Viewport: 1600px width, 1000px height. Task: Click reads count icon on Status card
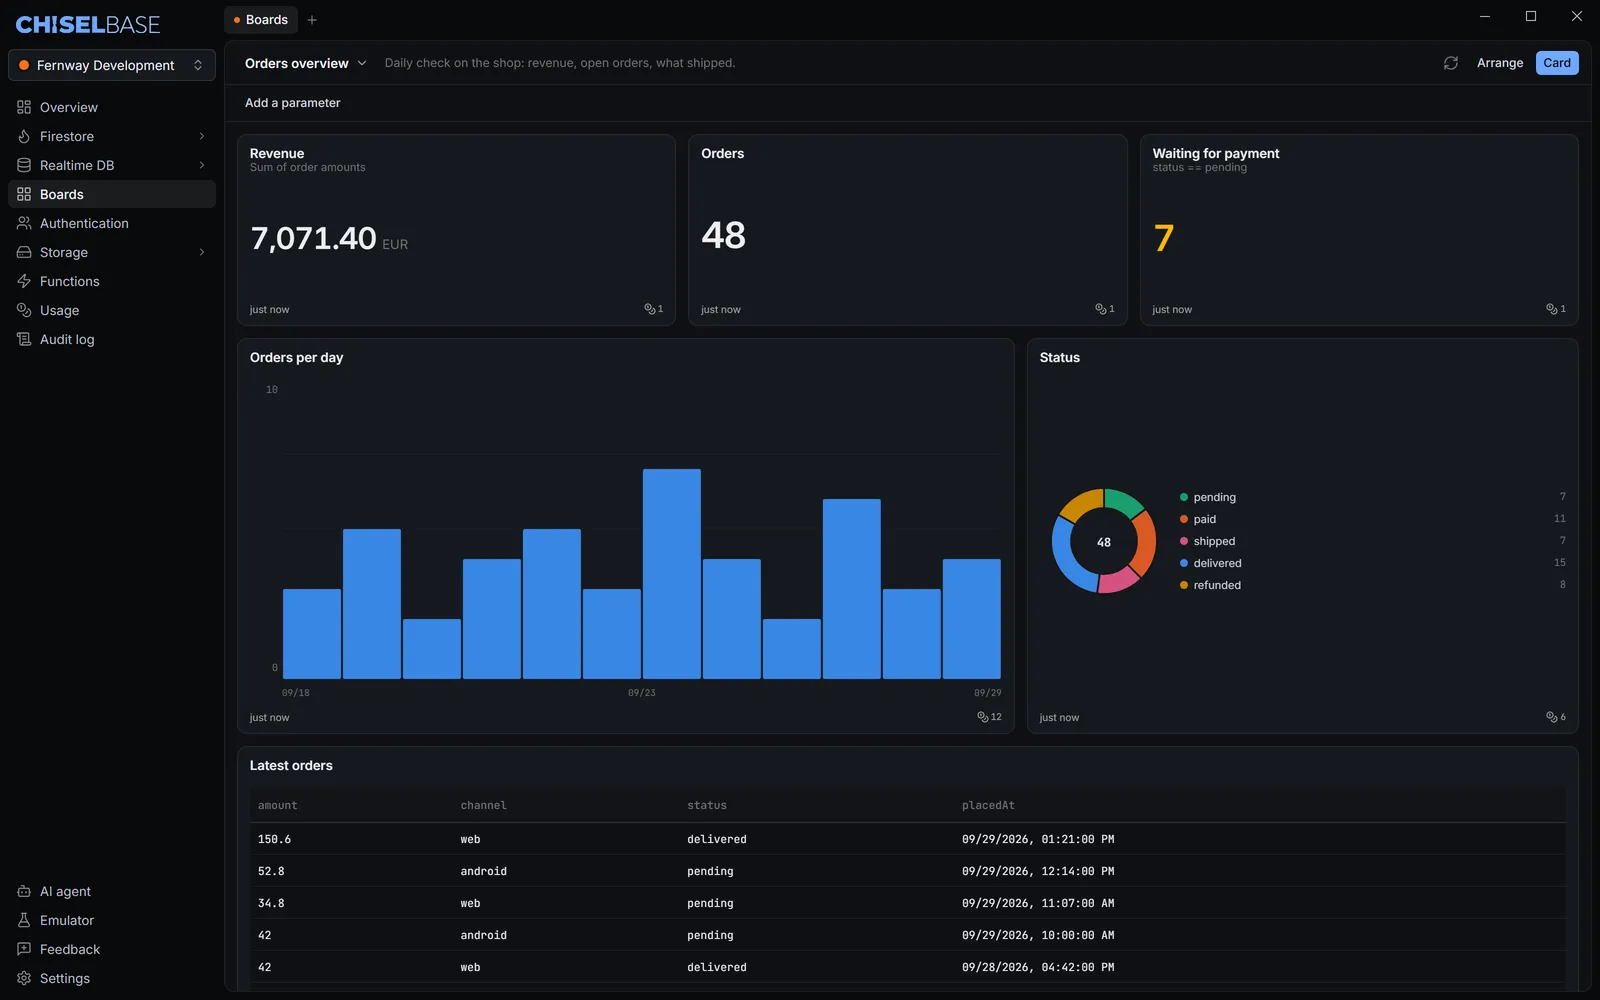[1552, 717]
